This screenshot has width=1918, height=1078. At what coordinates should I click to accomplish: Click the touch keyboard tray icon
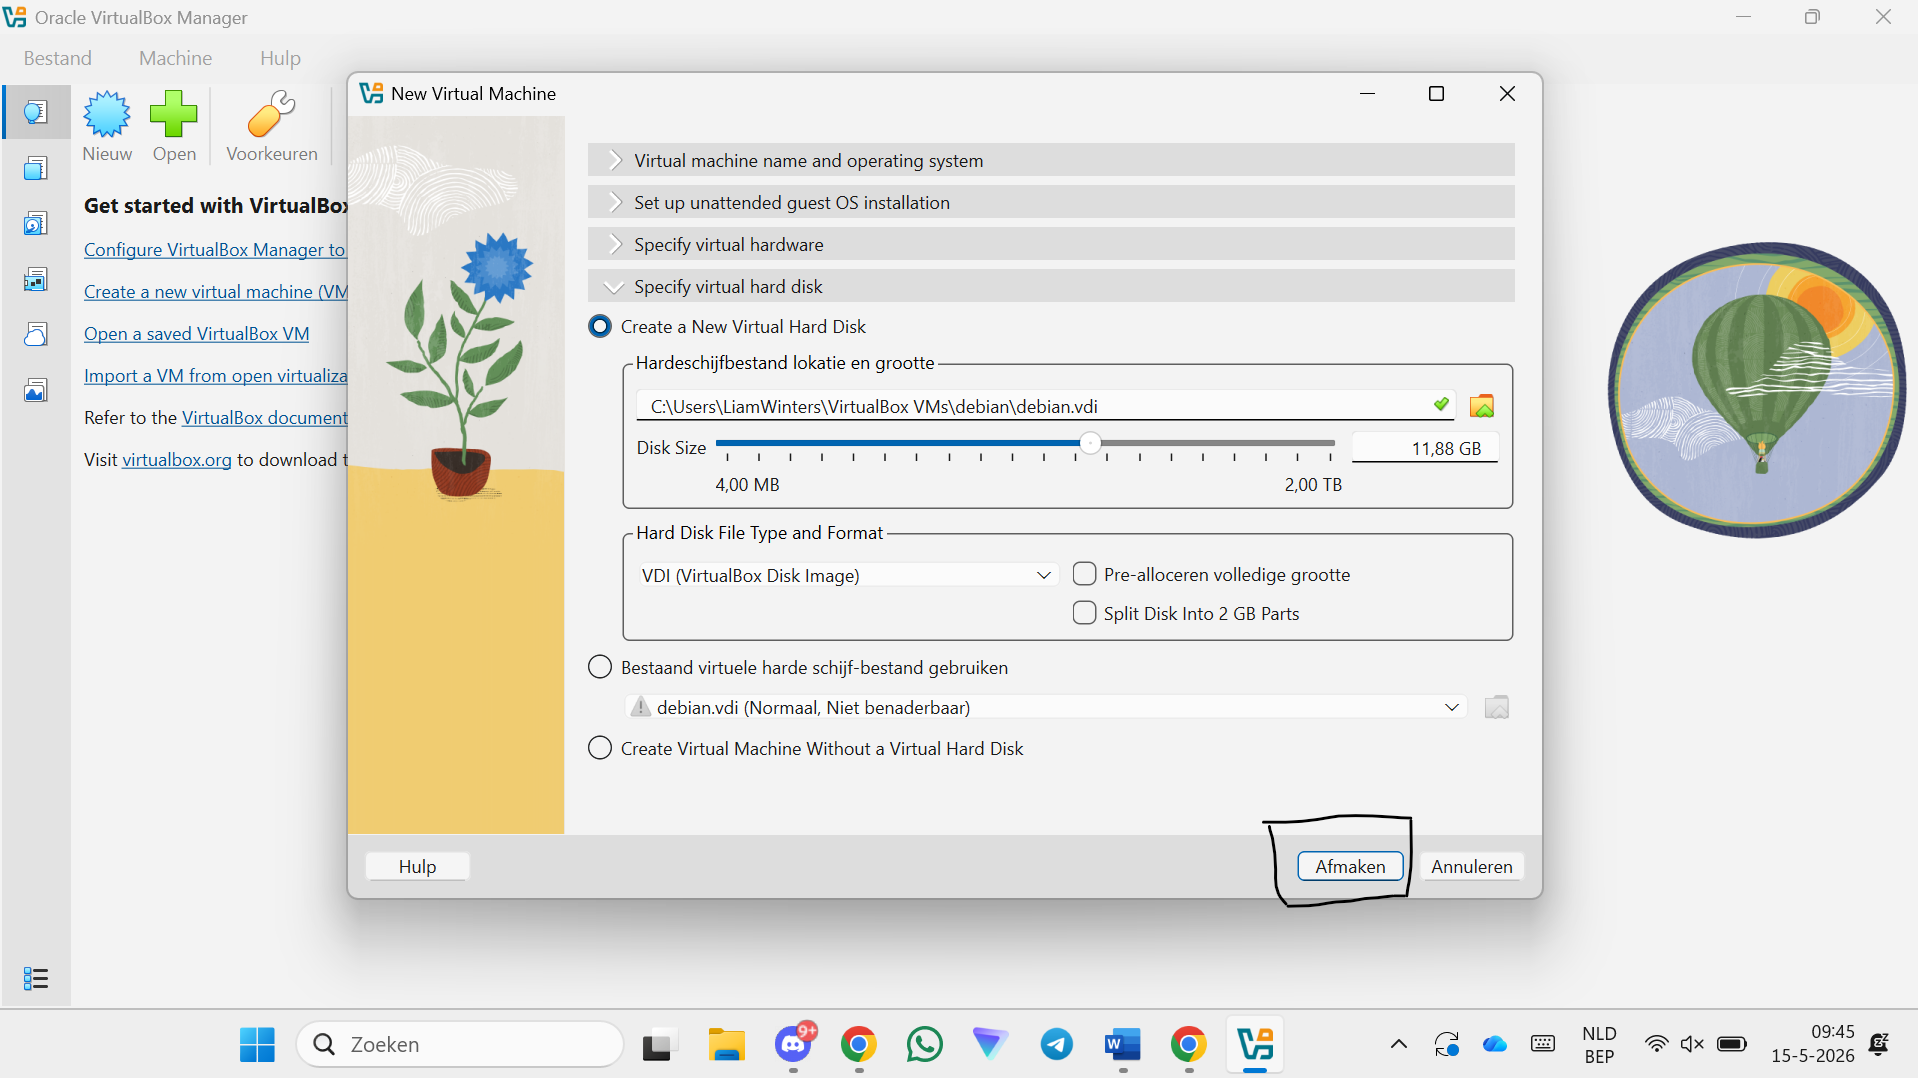pyautogui.click(x=1543, y=1044)
